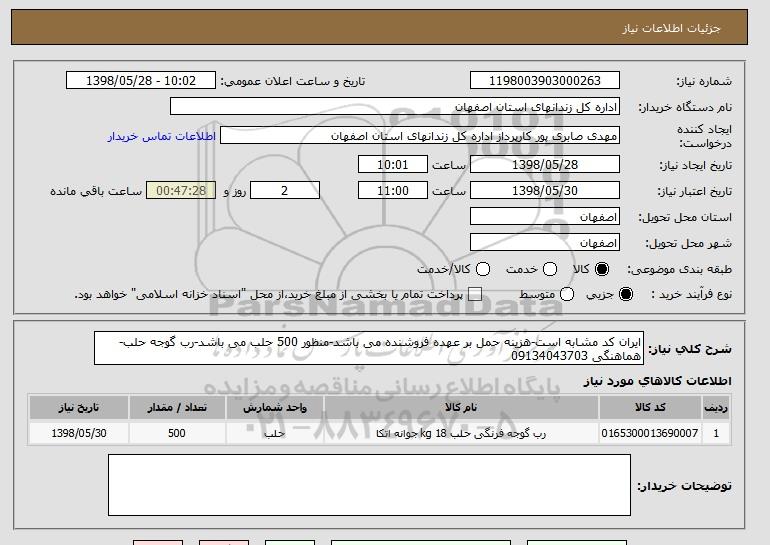The image size is (770, 545).
Task: Click the remaining days field showing 2
Action: (285, 191)
